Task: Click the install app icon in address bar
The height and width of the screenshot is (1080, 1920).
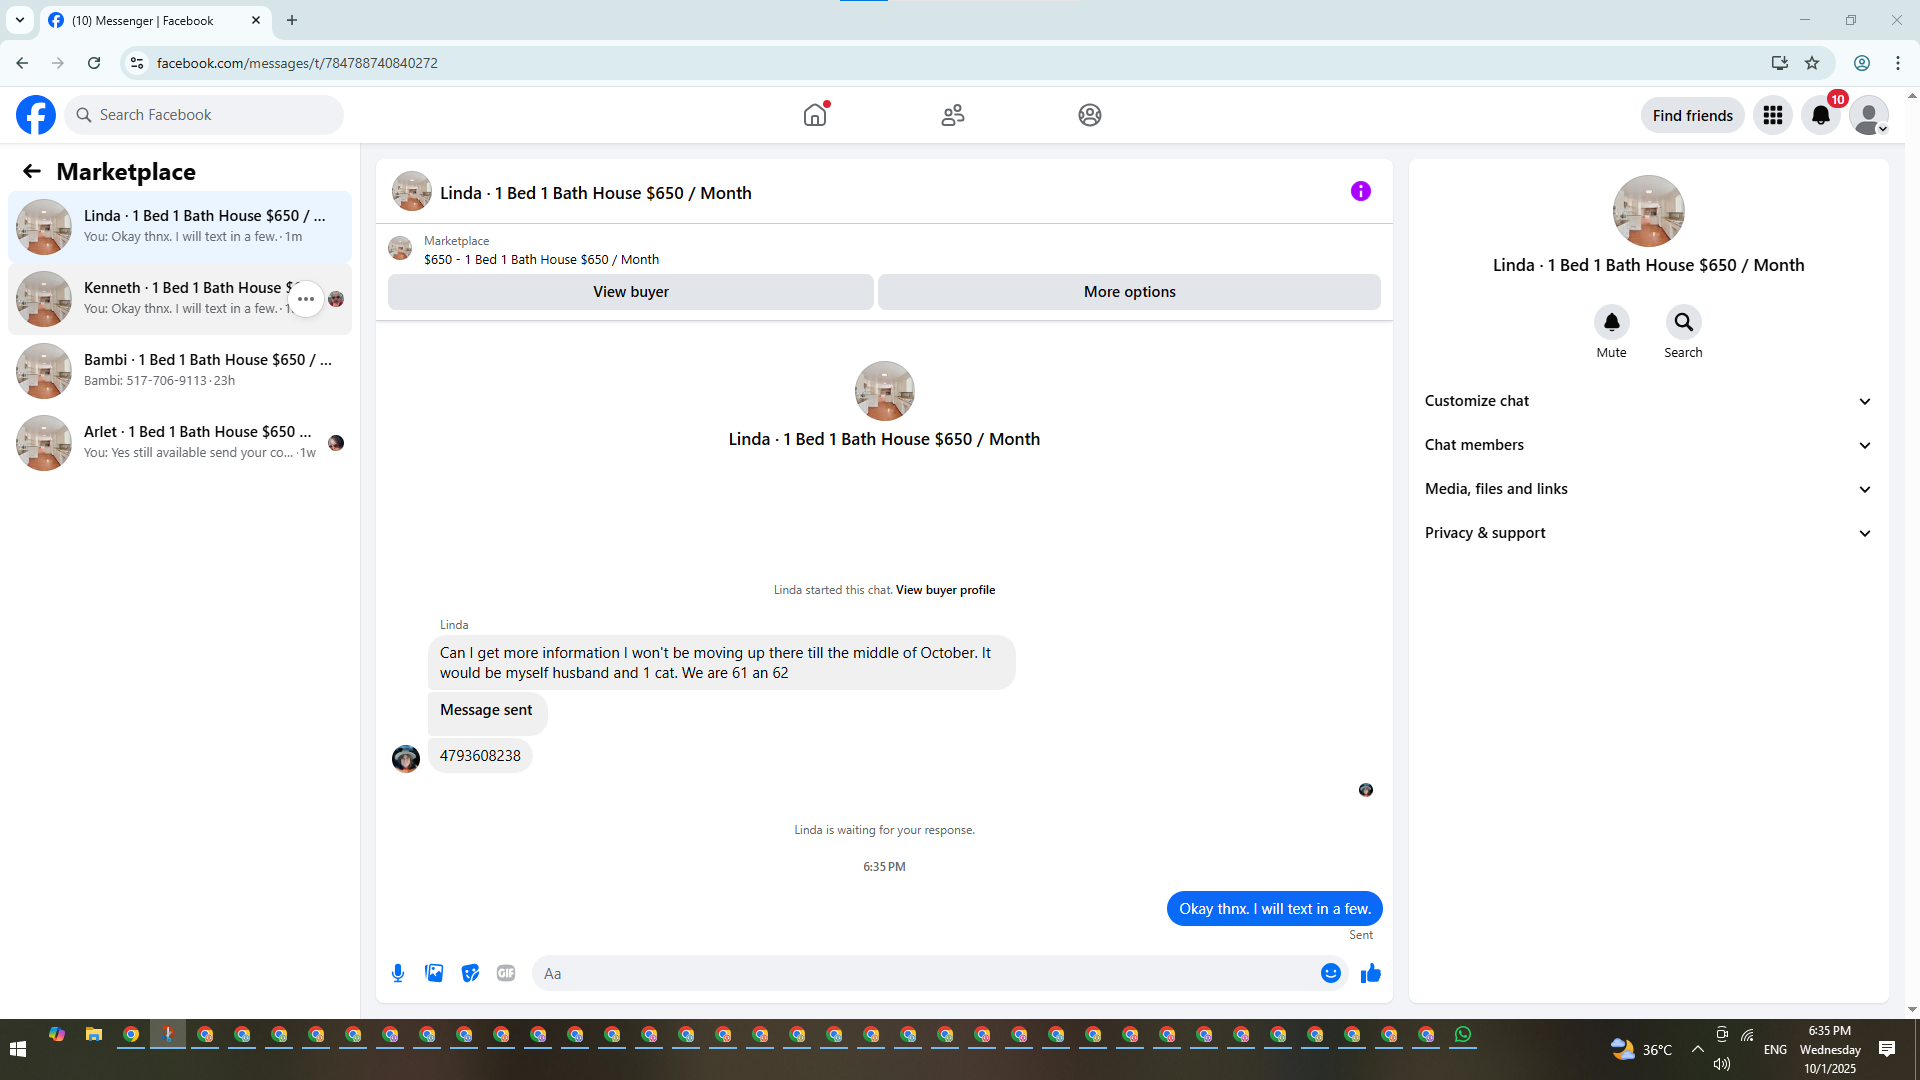Action: [1780, 63]
